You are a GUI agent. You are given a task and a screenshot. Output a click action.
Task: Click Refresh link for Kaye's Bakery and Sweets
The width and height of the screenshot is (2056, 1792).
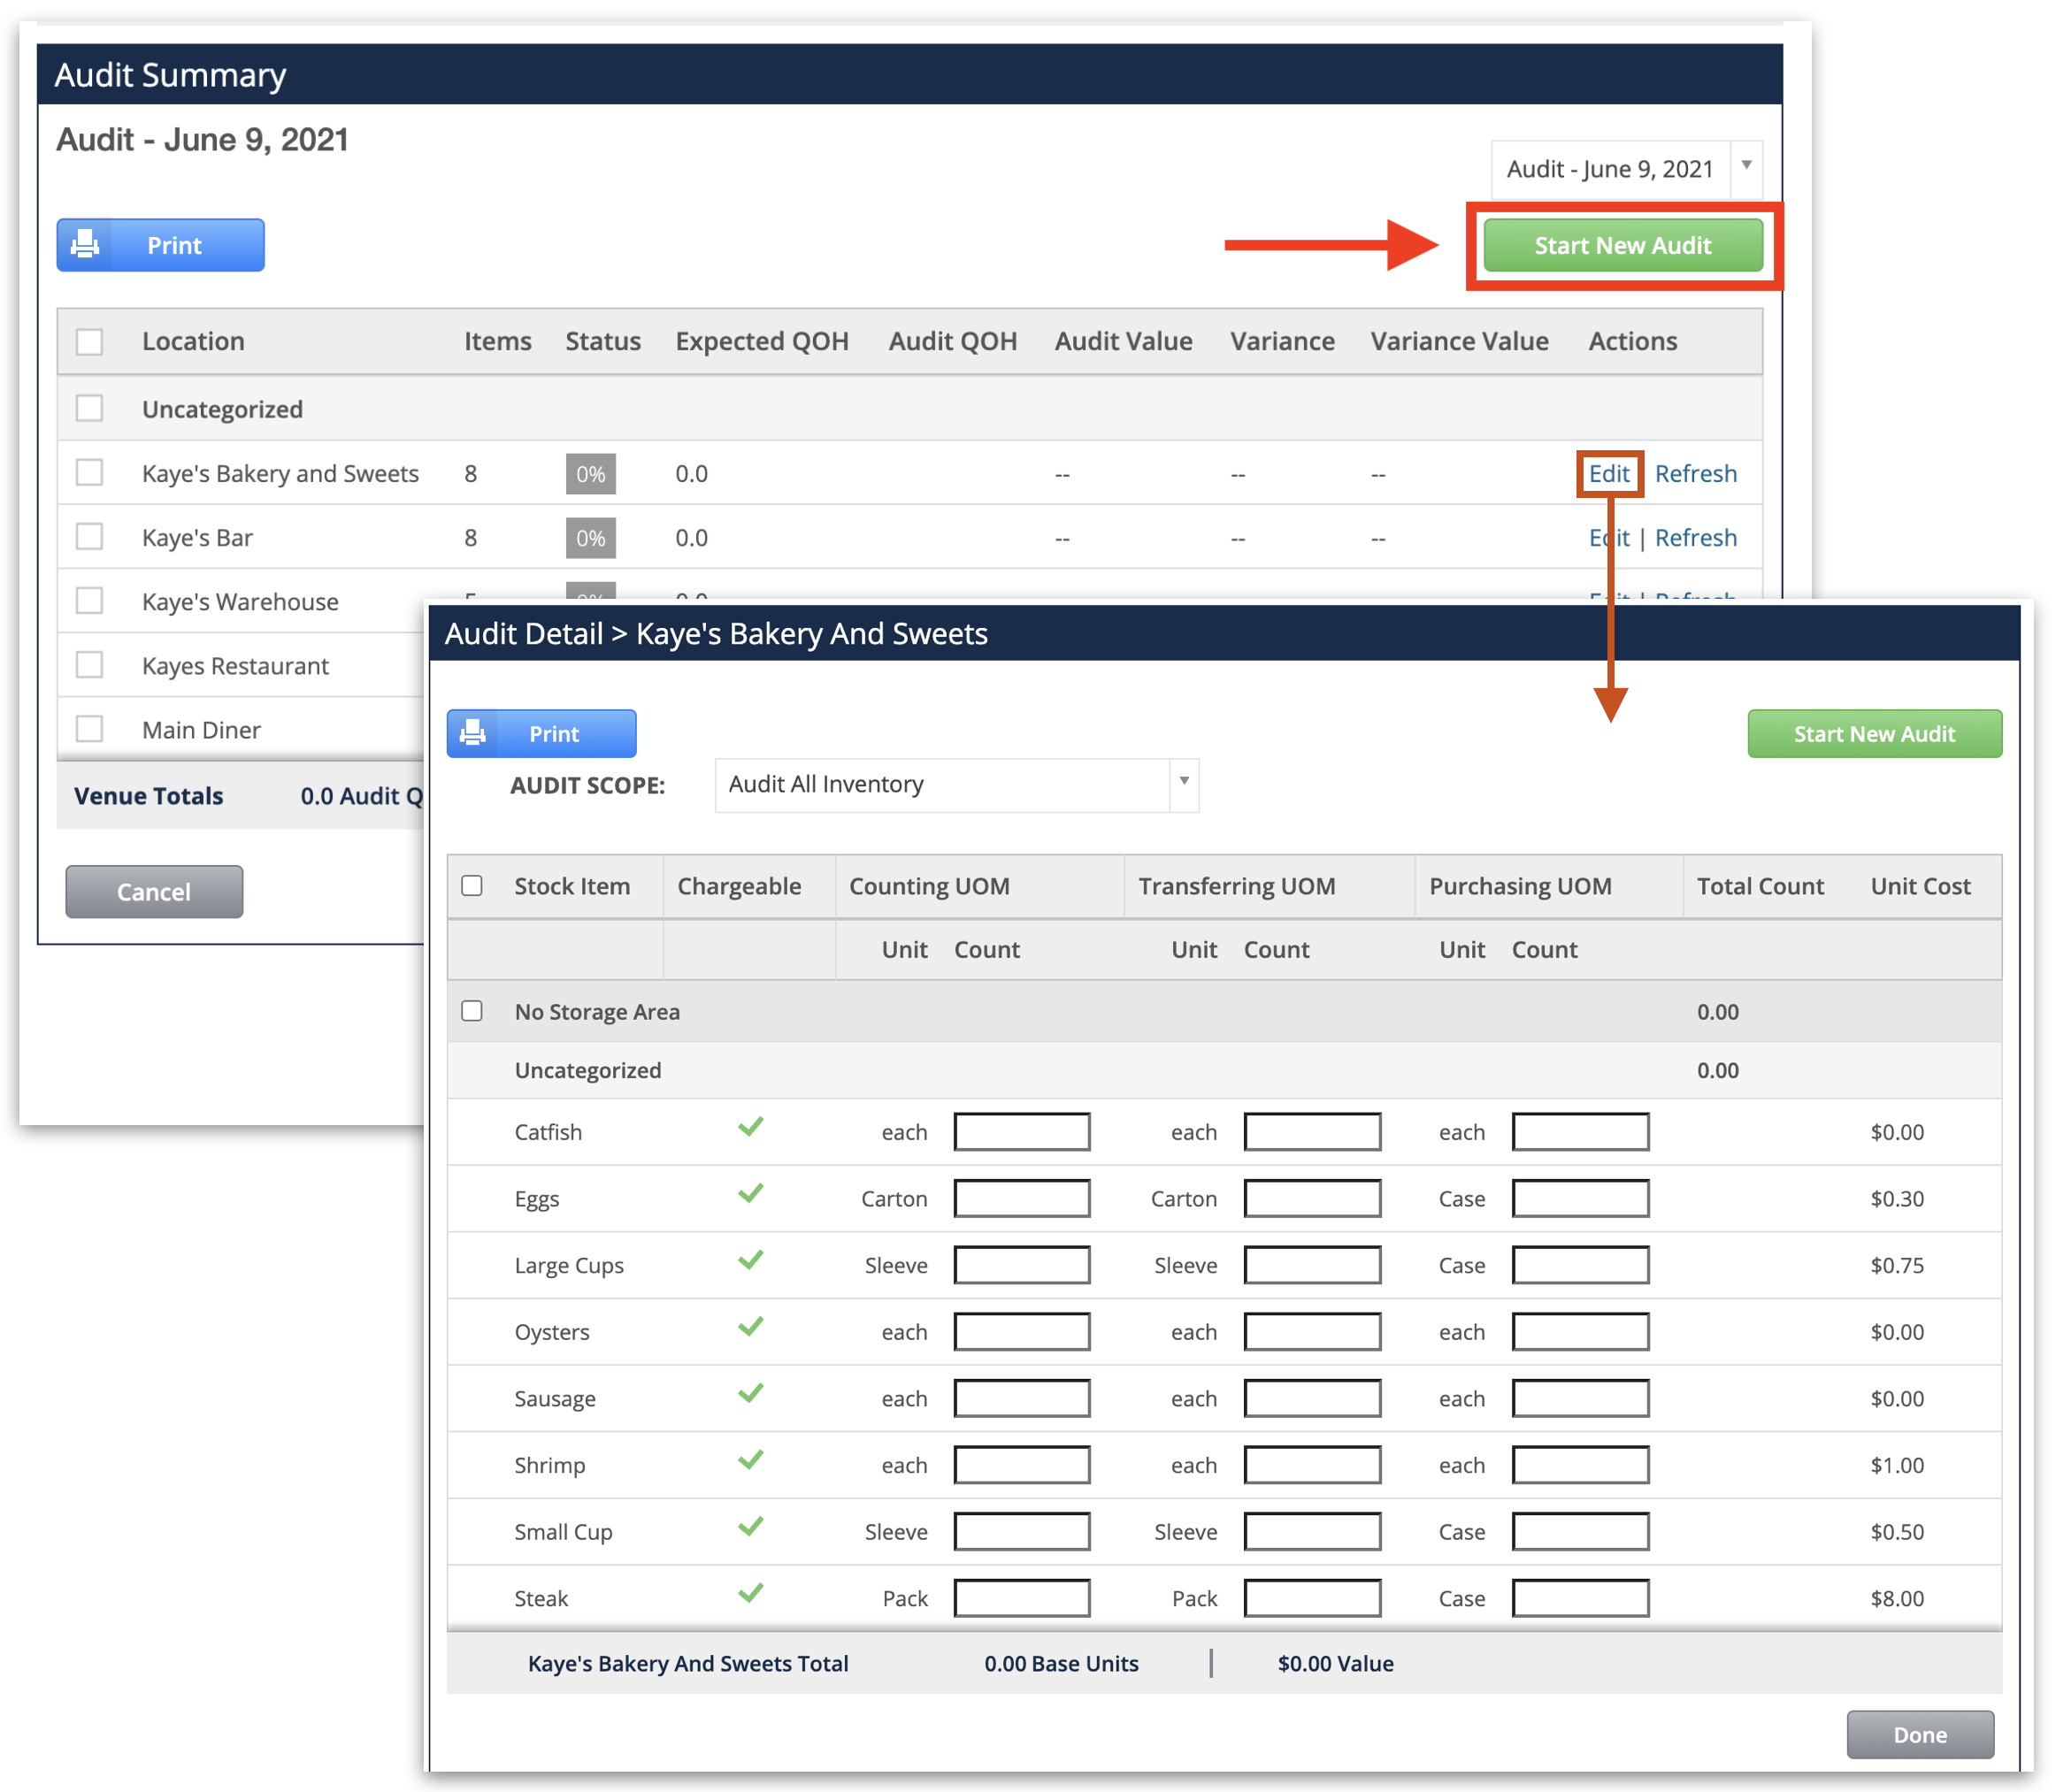[1696, 474]
